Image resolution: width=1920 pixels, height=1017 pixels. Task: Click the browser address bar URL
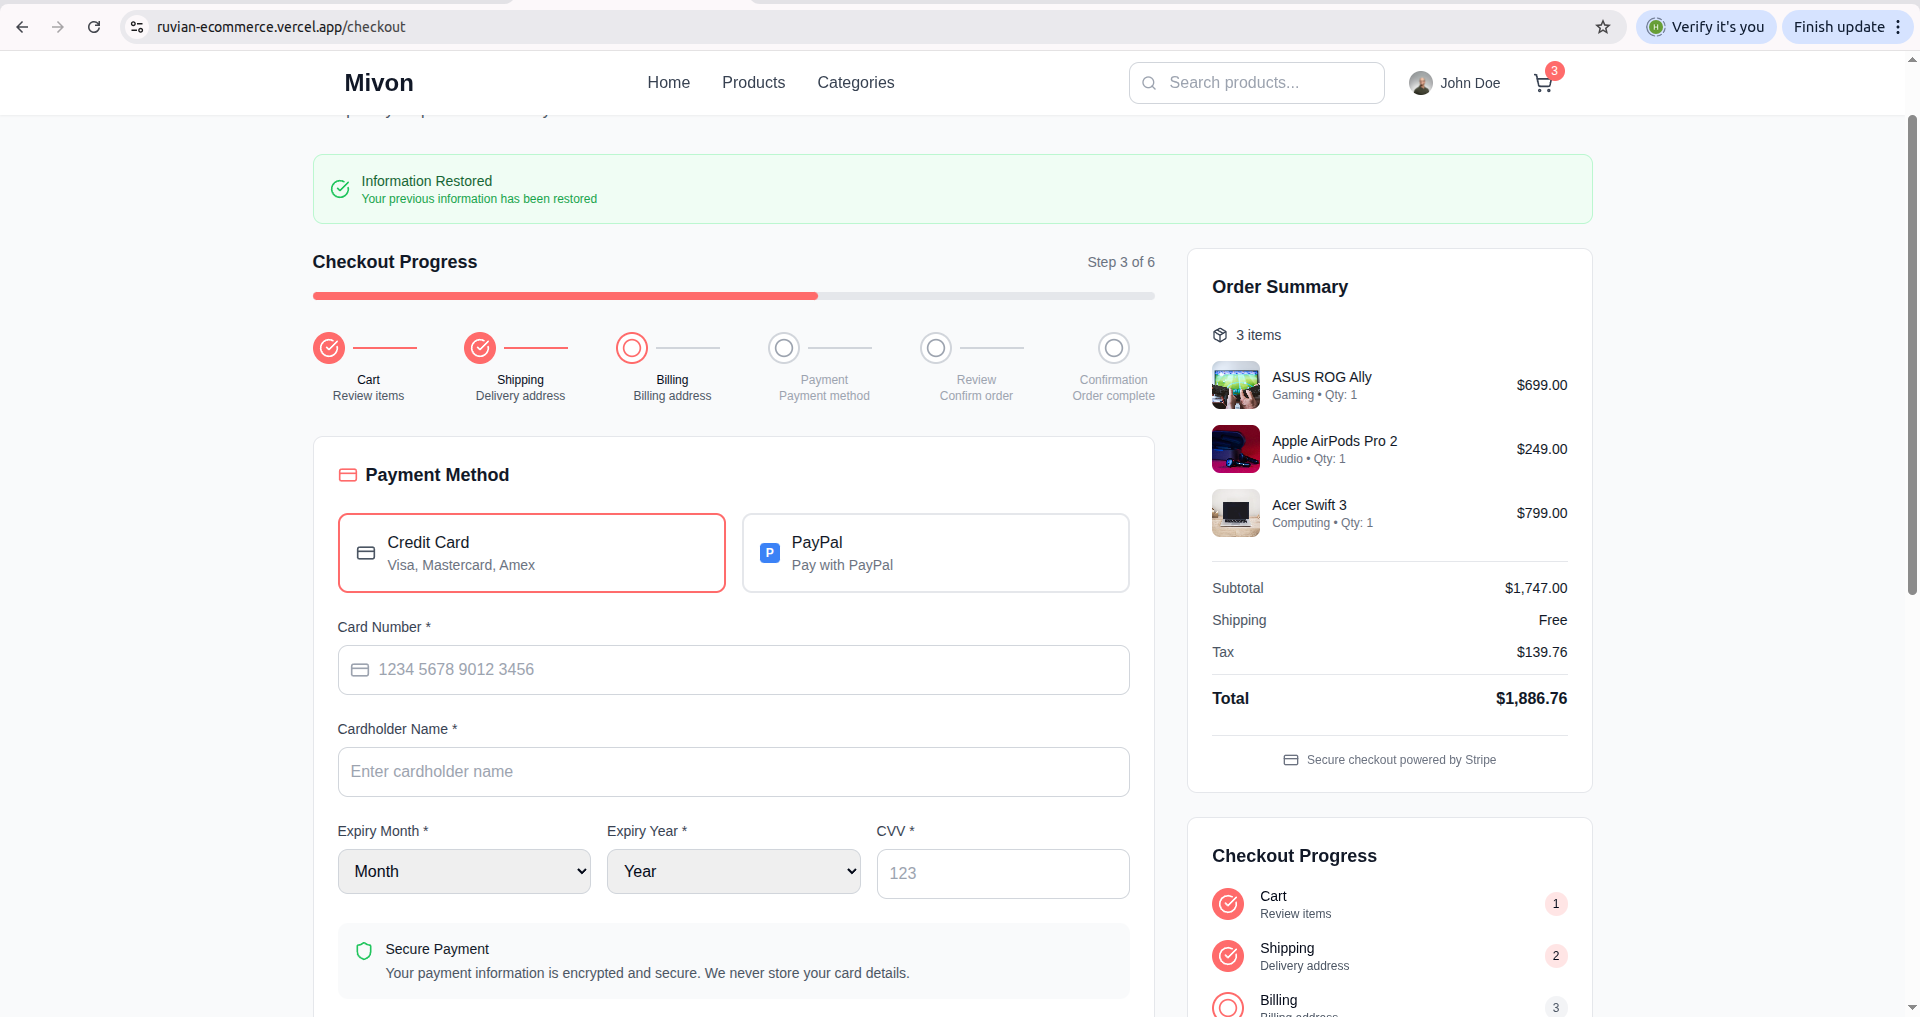[281, 27]
